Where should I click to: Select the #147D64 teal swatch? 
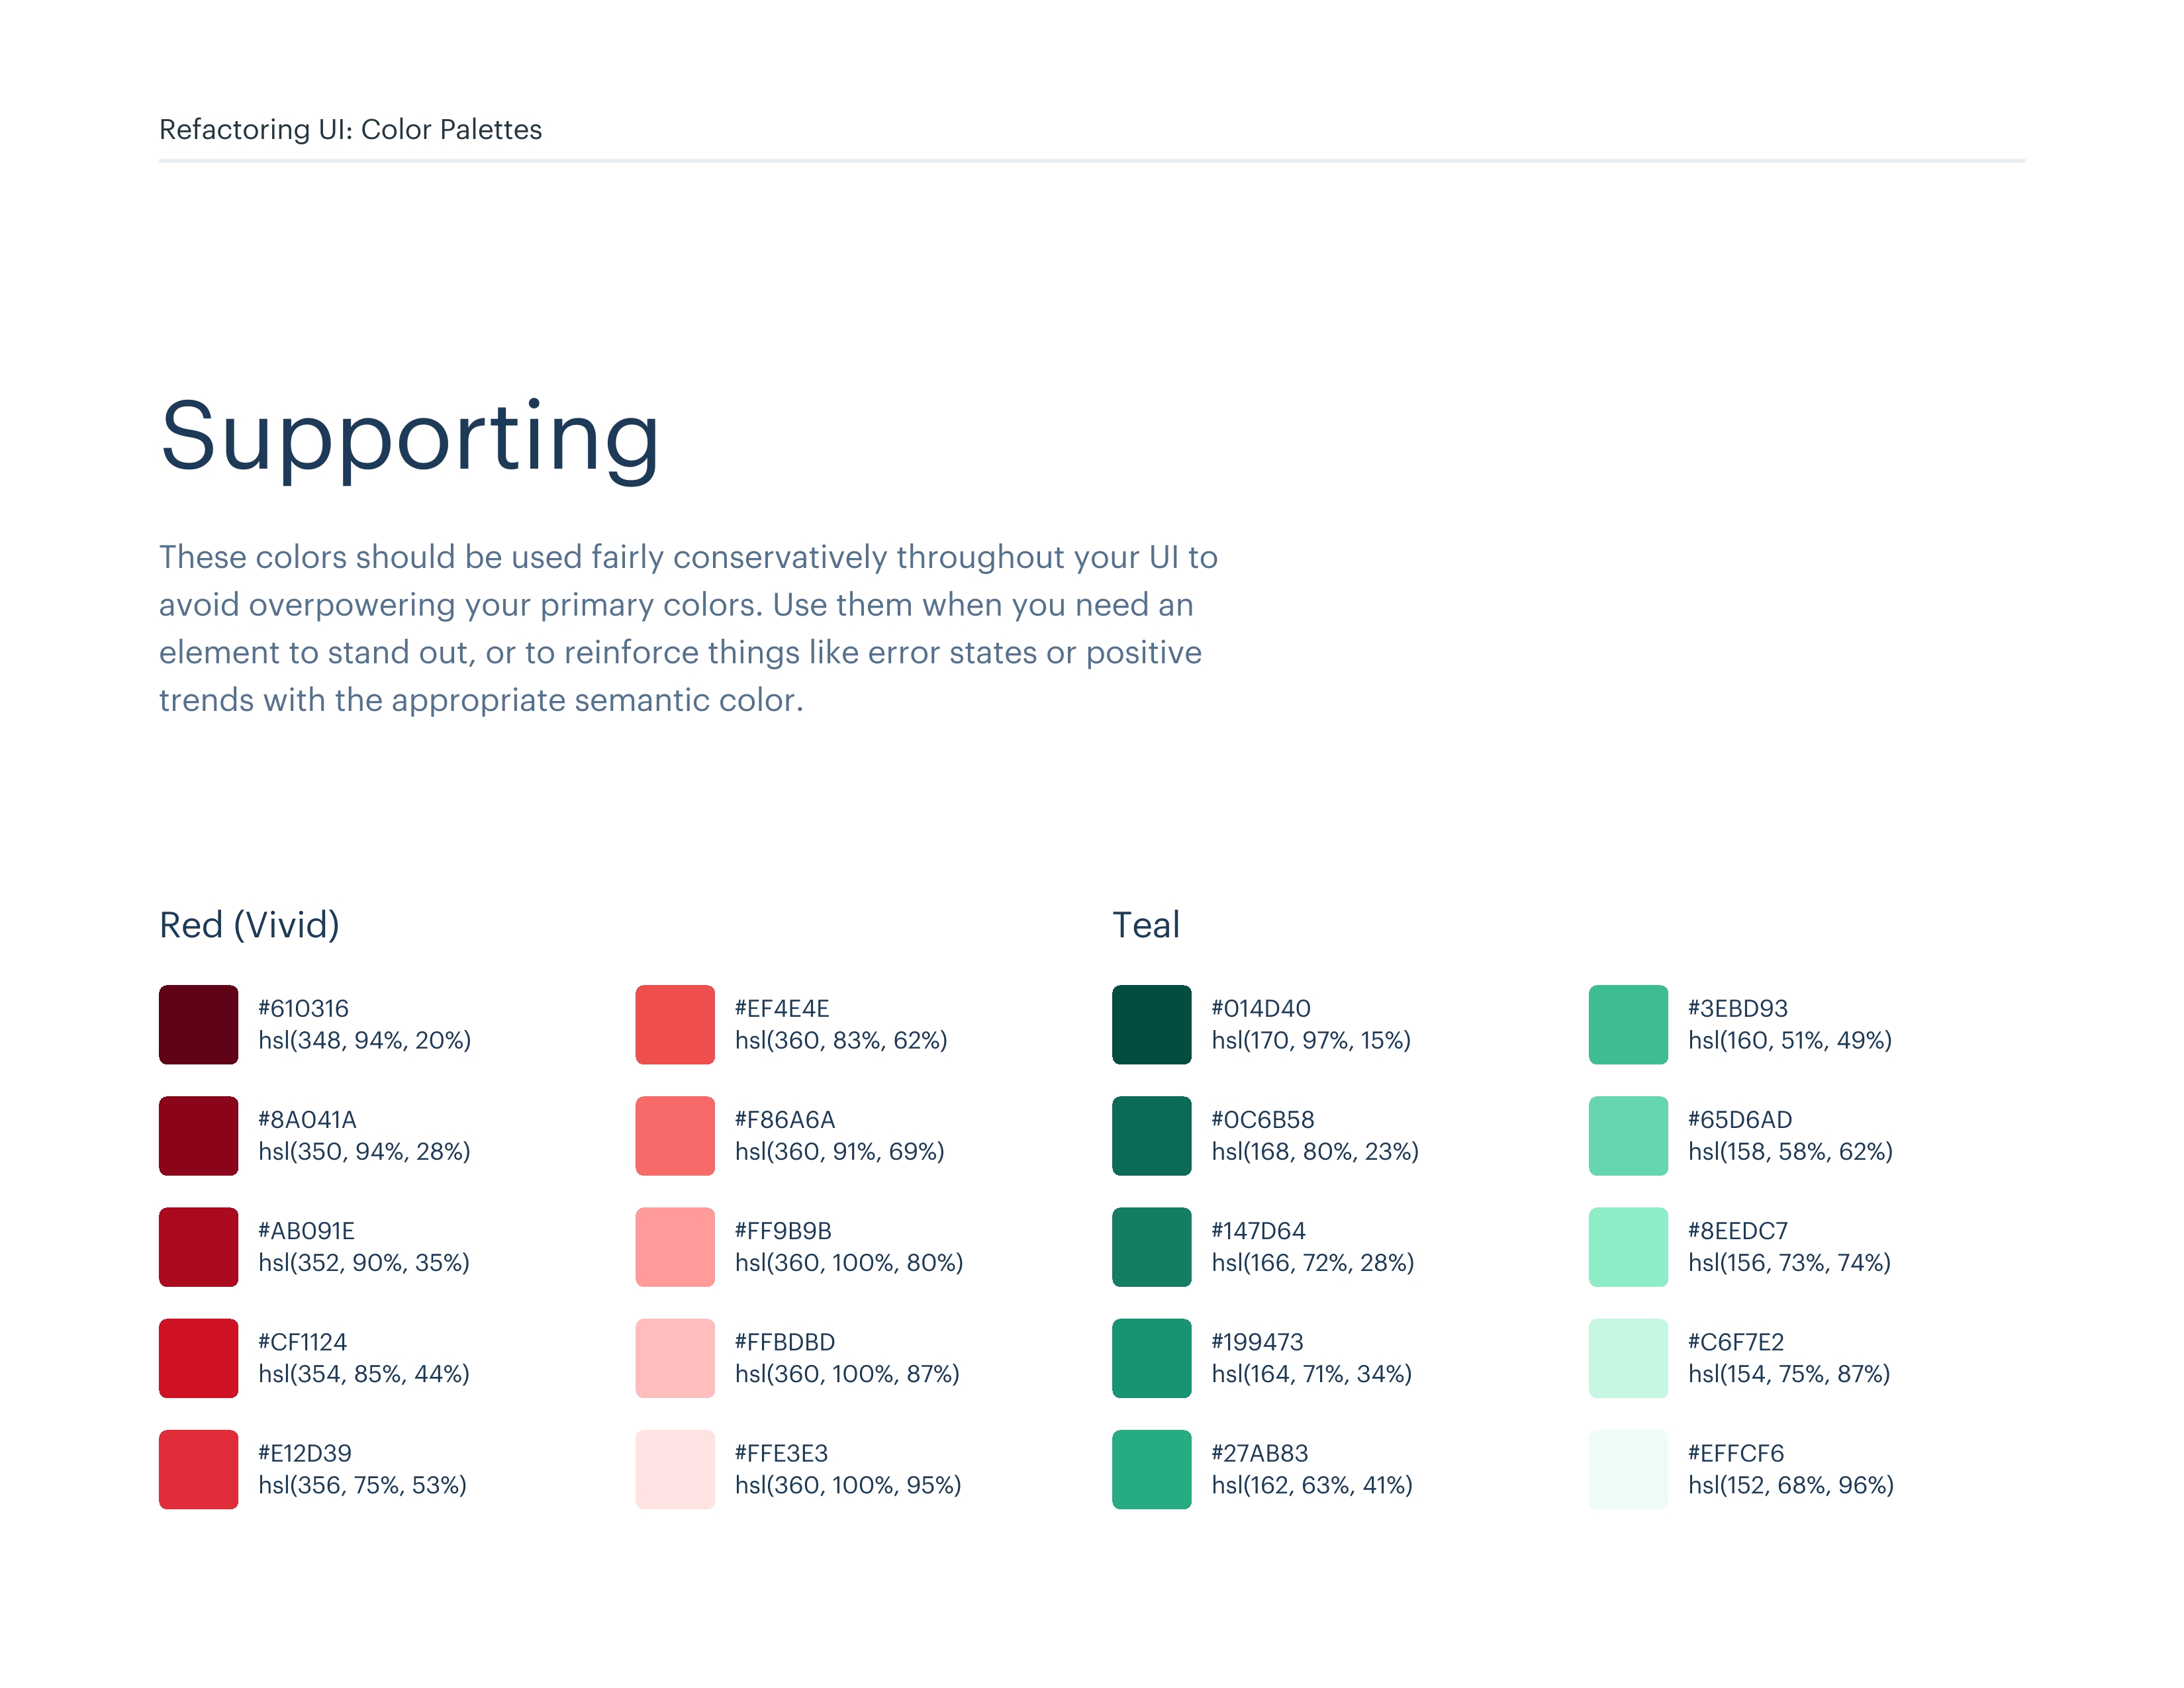[1151, 1246]
